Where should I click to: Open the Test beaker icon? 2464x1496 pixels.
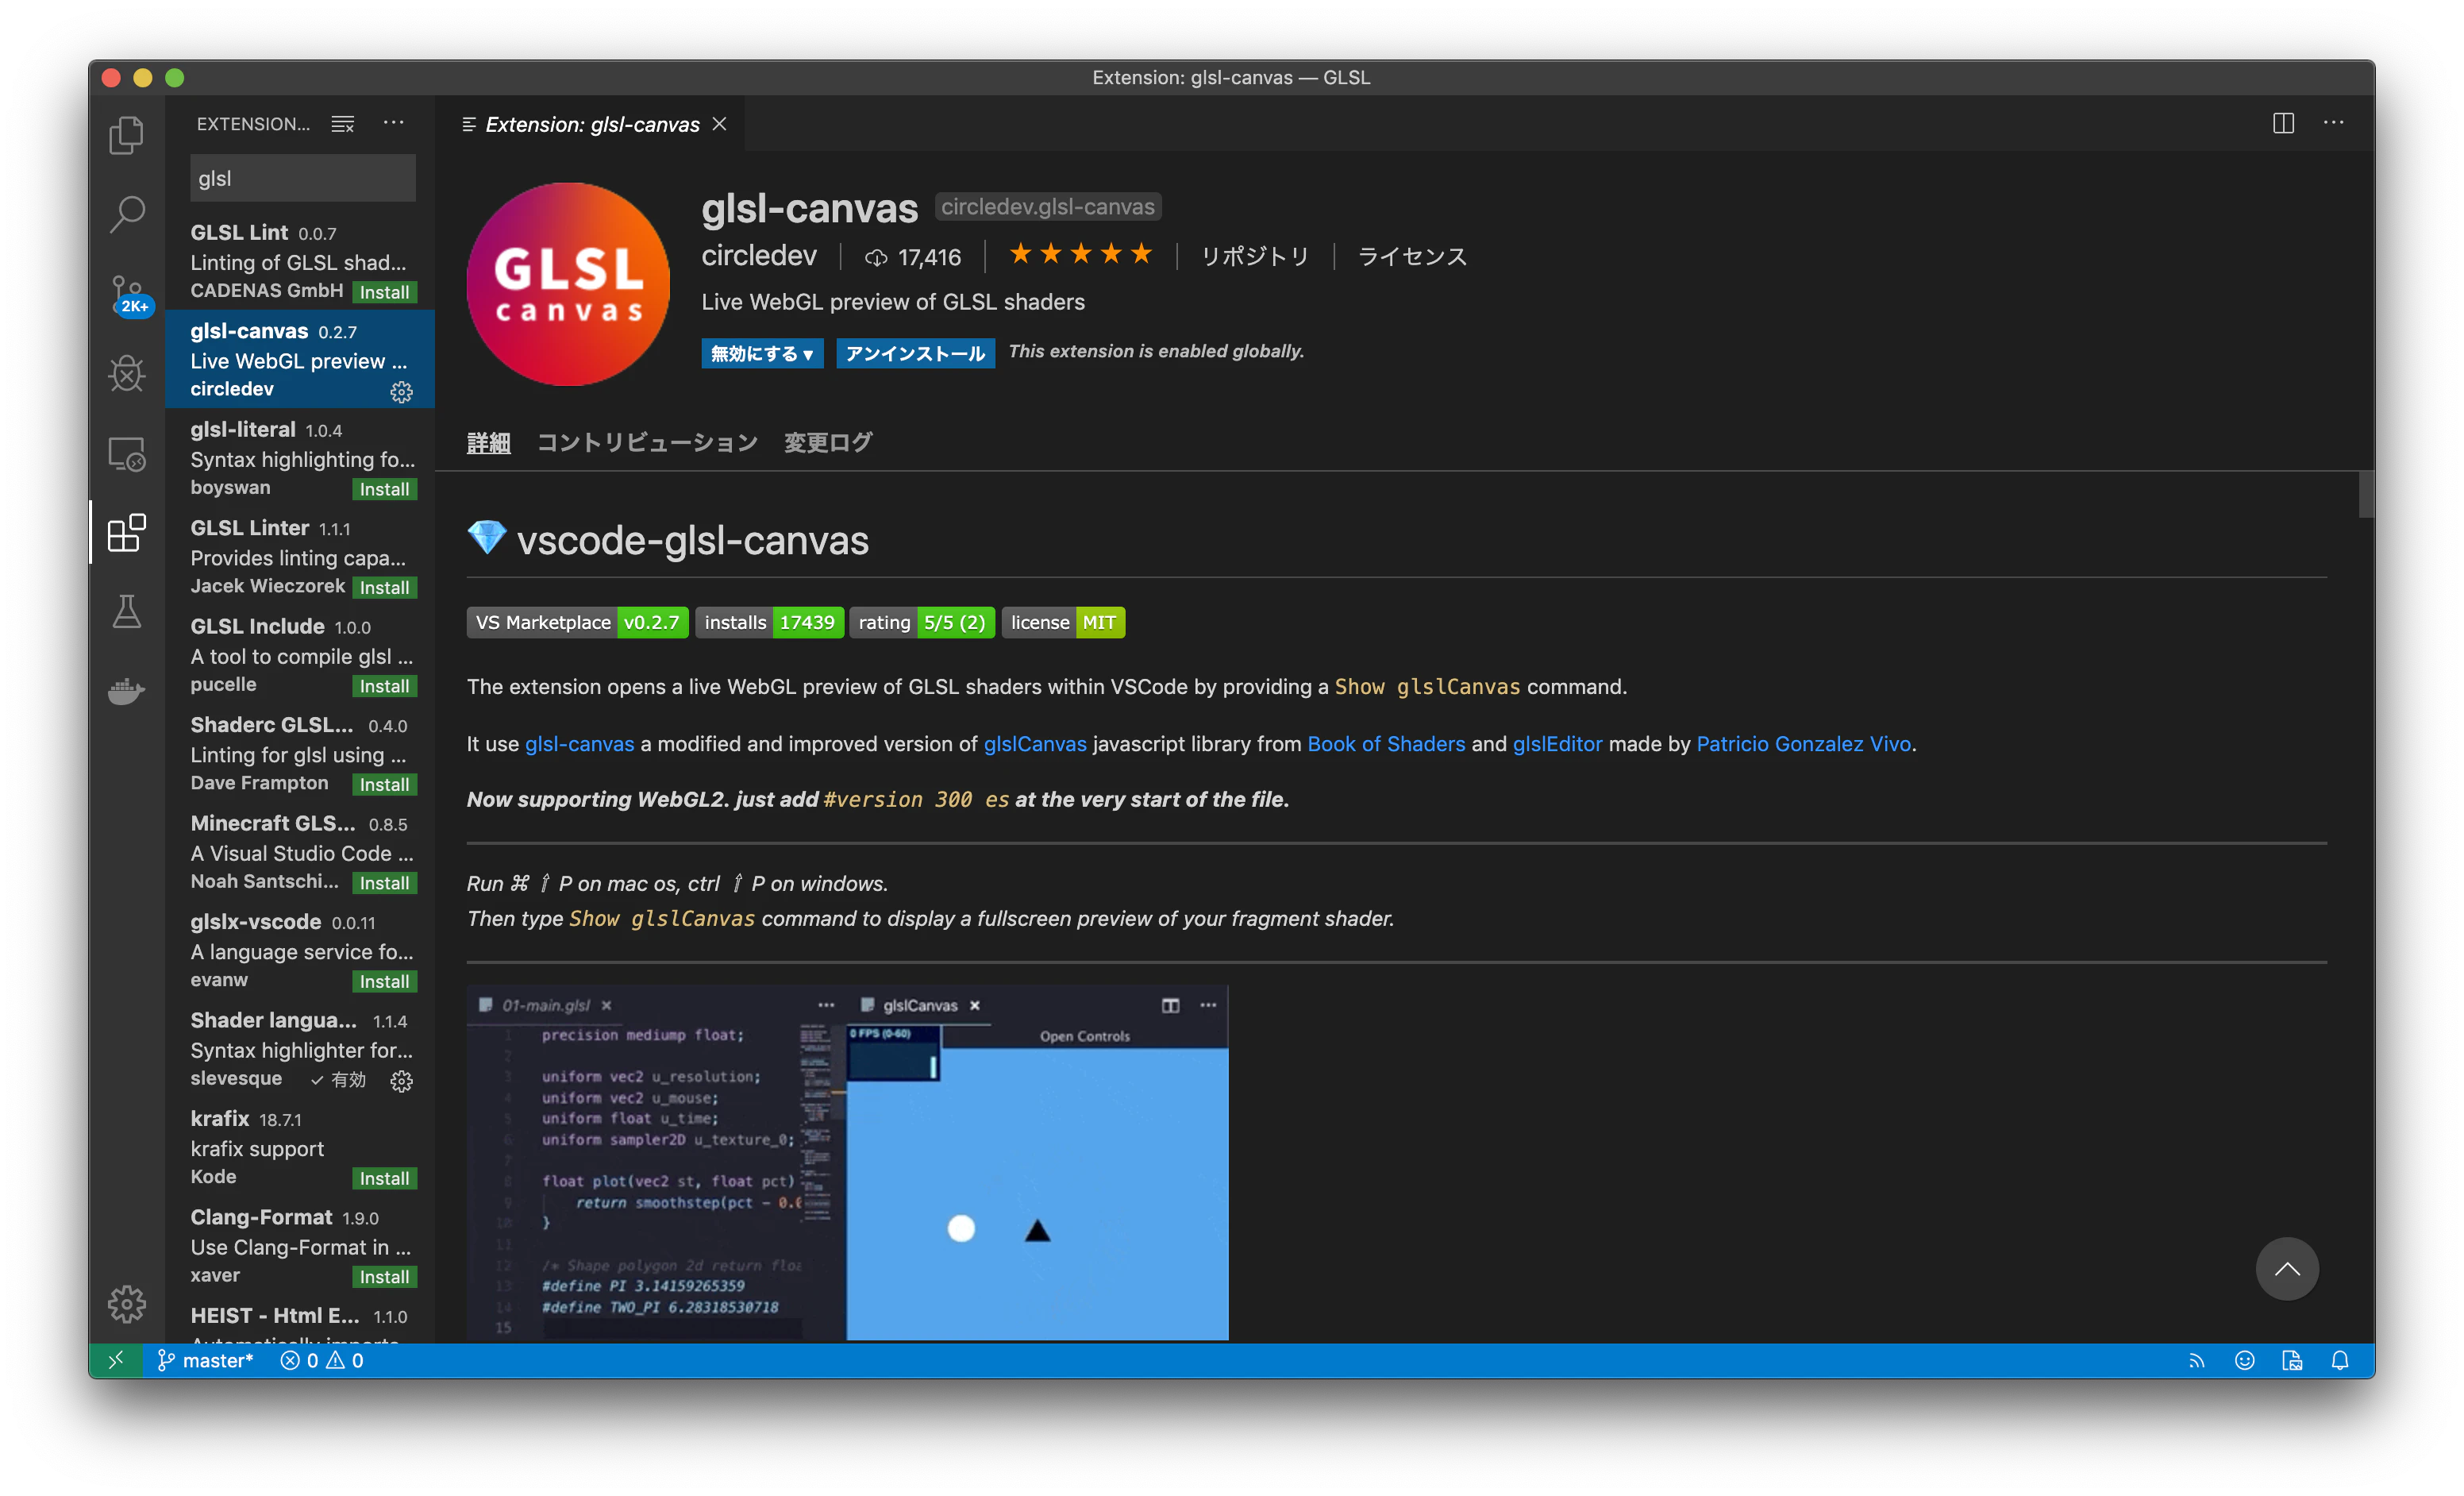[126, 611]
